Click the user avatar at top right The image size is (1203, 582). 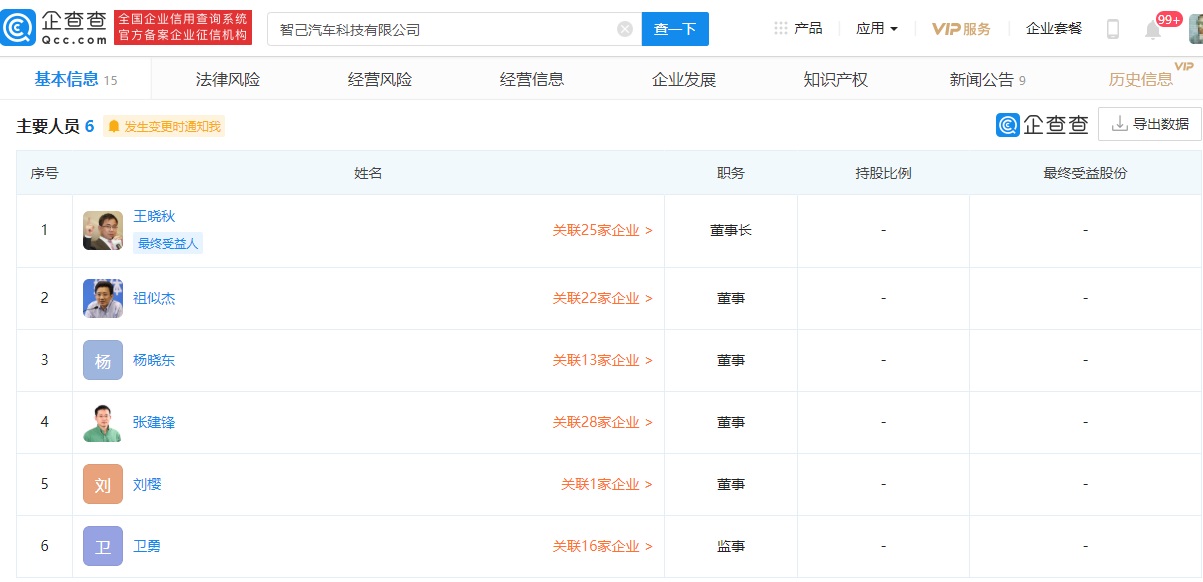(1195, 29)
